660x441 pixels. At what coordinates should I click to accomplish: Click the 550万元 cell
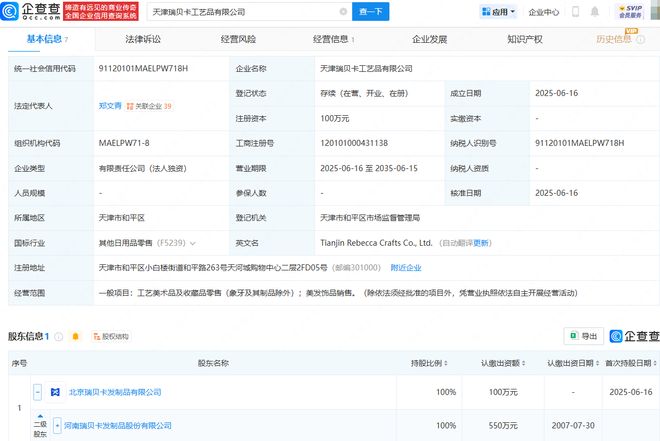pyautogui.click(x=503, y=425)
